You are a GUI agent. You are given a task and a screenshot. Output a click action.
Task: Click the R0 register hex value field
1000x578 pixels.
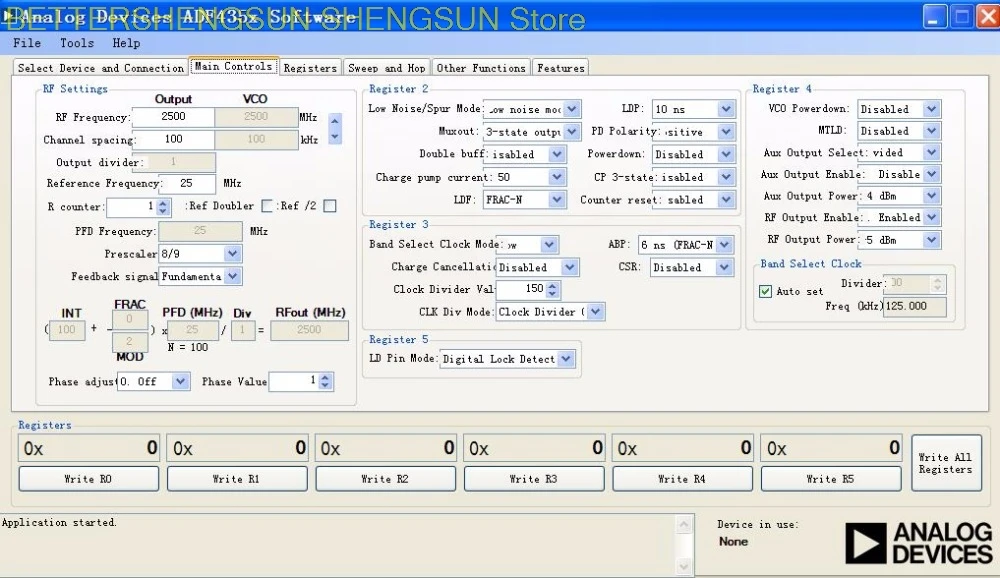tap(89, 448)
